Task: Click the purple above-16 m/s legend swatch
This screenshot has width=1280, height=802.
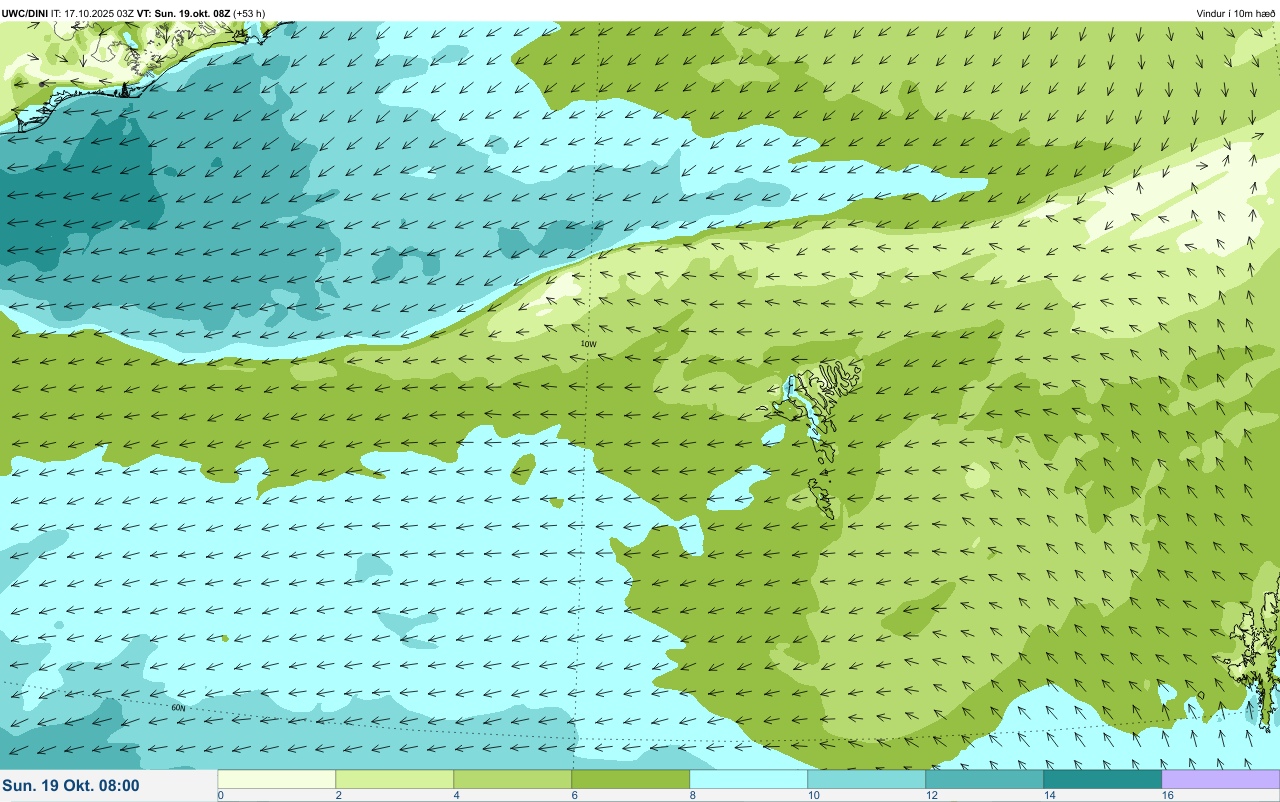Action: (x=1220, y=779)
